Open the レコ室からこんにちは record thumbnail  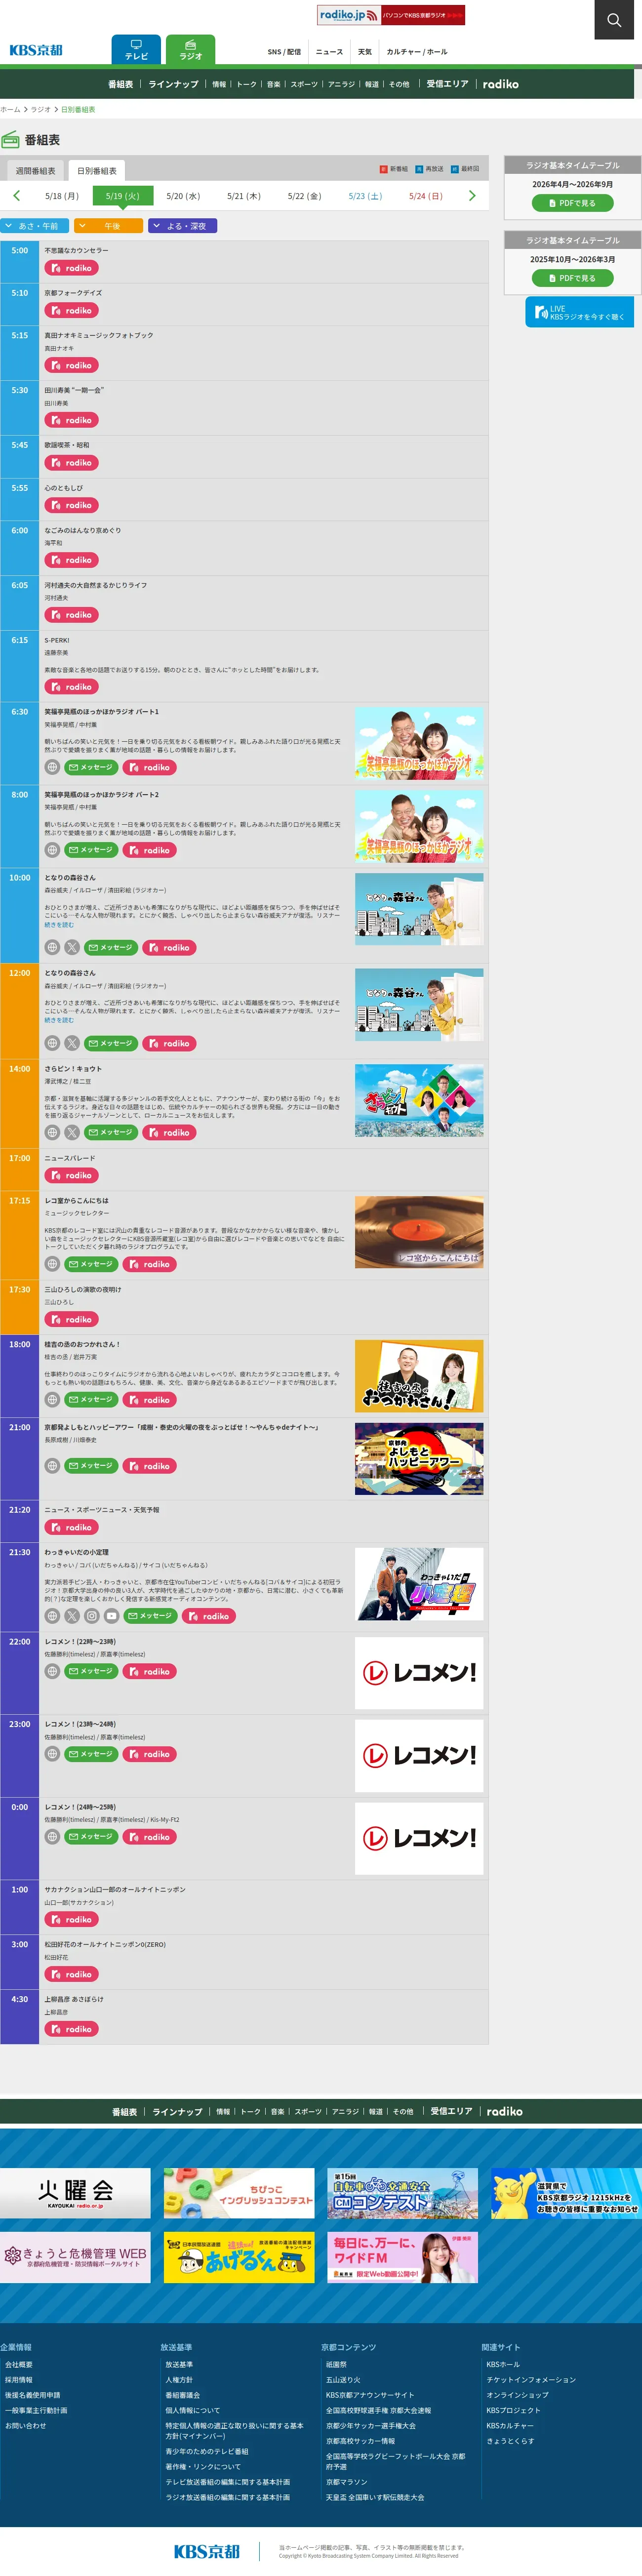[x=419, y=1232]
